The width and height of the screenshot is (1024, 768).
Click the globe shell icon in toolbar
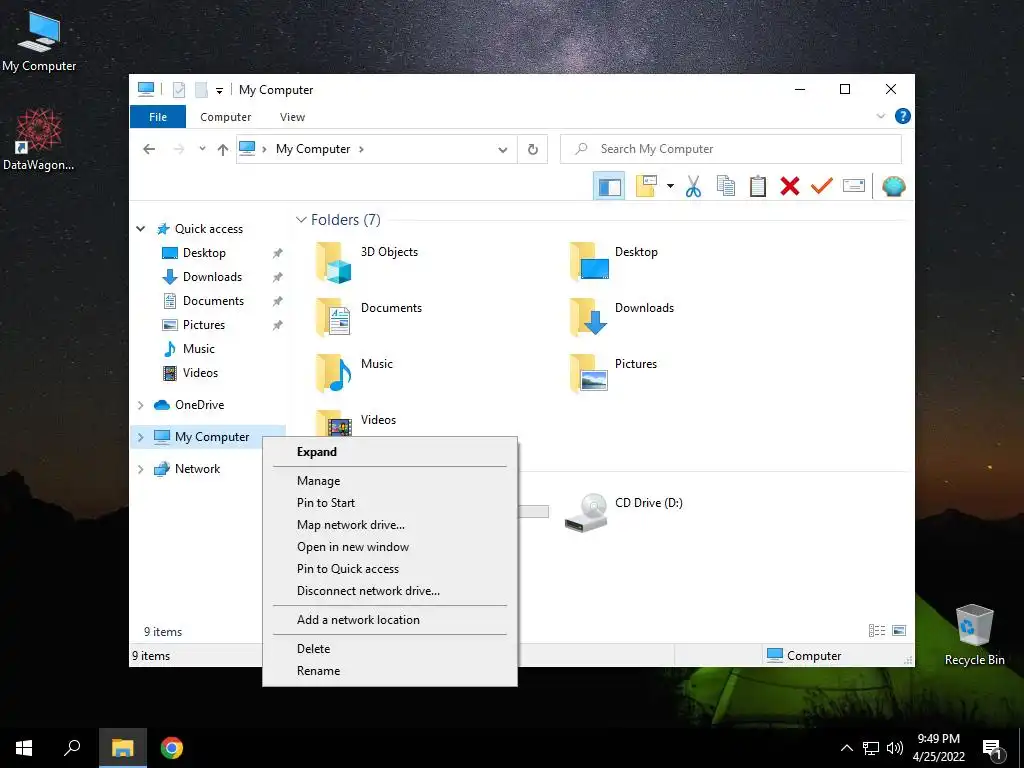coord(893,187)
